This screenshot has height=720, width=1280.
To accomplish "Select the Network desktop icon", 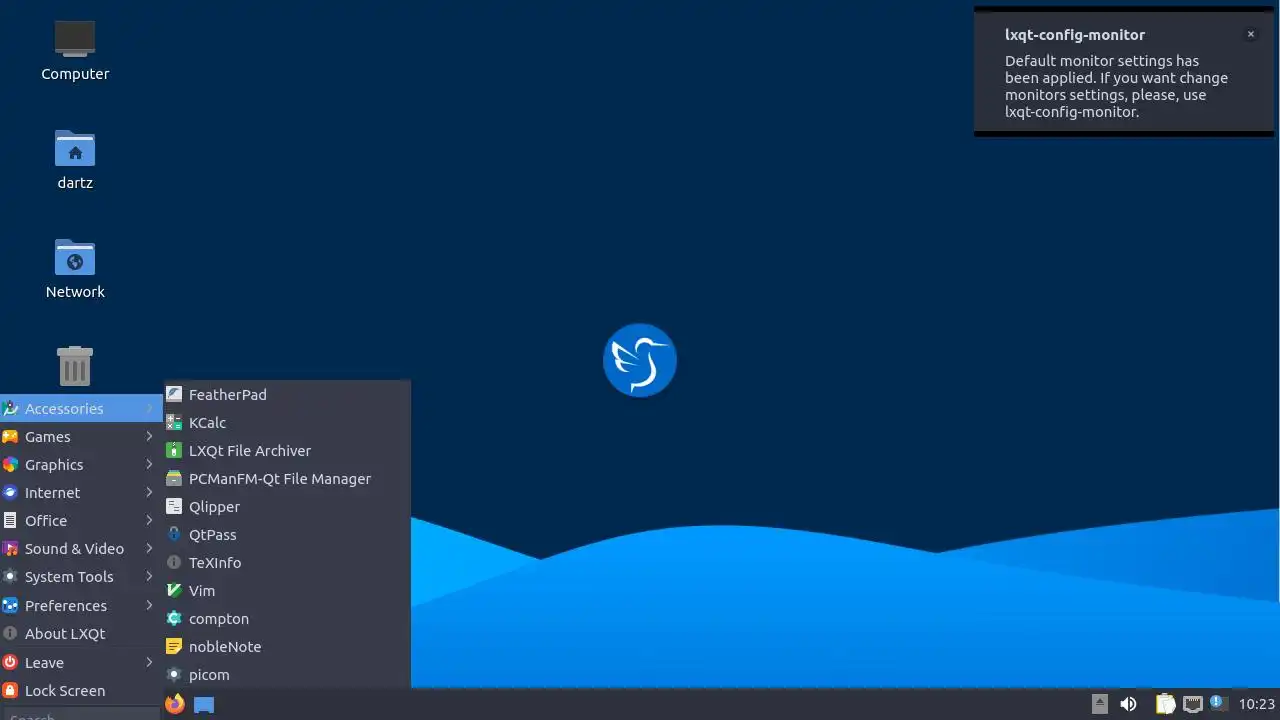I will pyautogui.click(x=75, y=268).
